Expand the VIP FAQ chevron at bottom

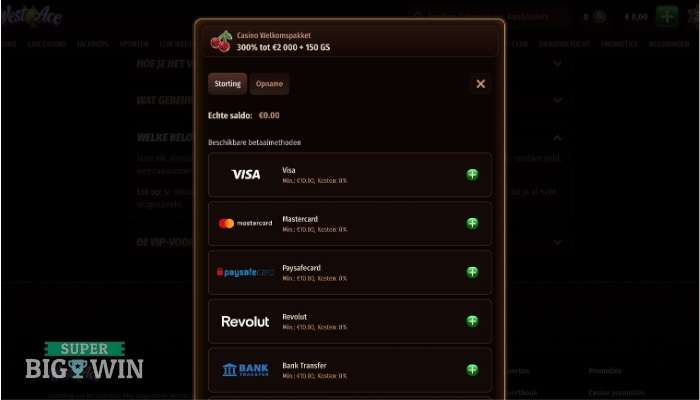click(x=558, y=242)
